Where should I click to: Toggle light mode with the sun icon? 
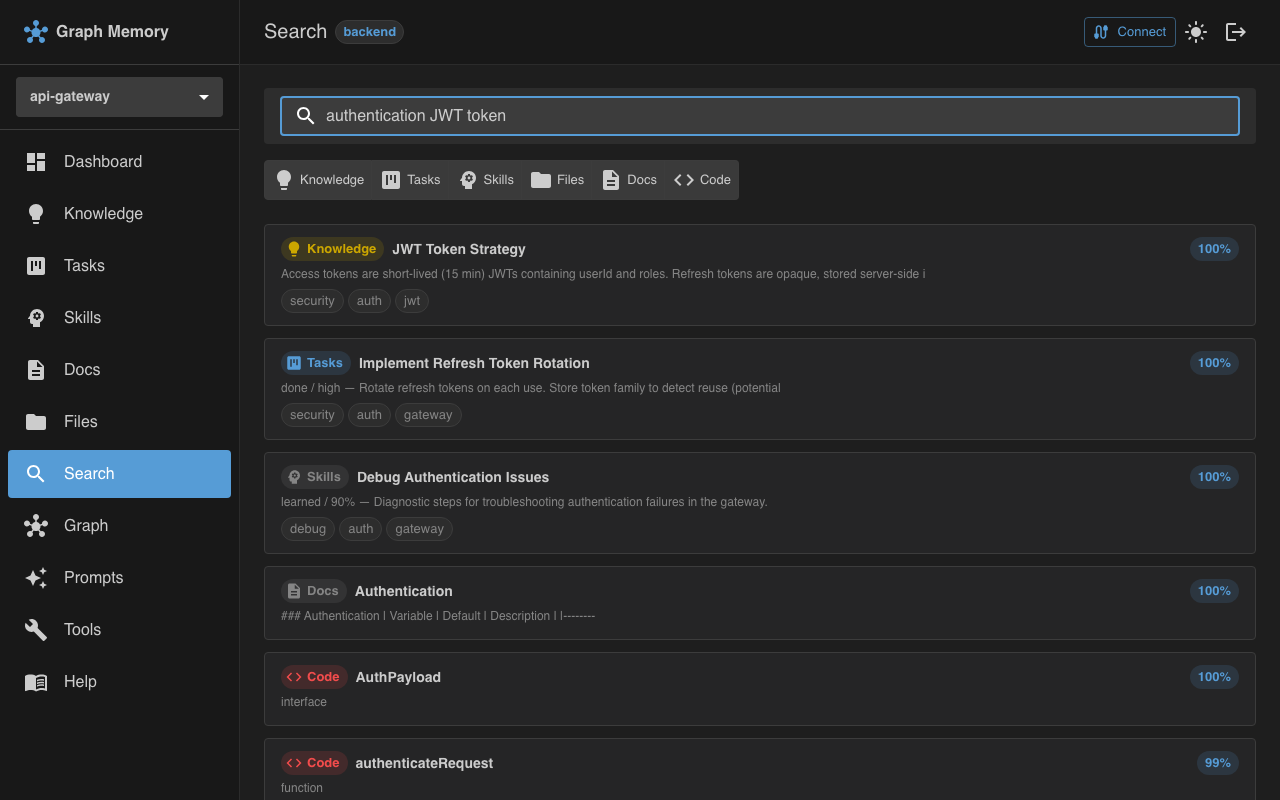1196,31
